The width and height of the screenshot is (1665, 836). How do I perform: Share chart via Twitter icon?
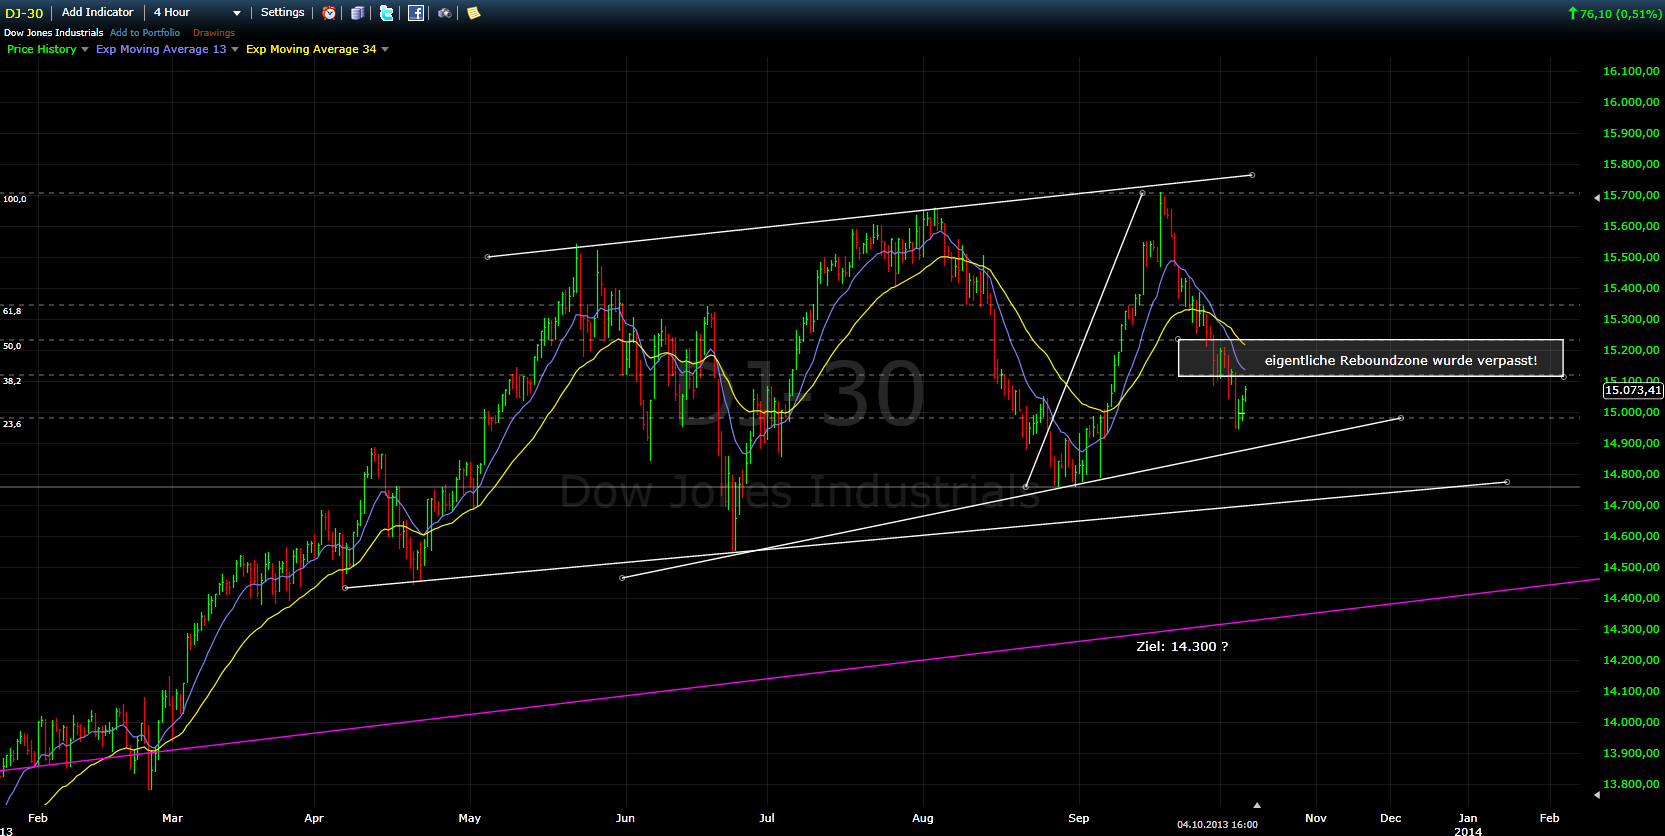pyautogui.click(x=386, y=13)
